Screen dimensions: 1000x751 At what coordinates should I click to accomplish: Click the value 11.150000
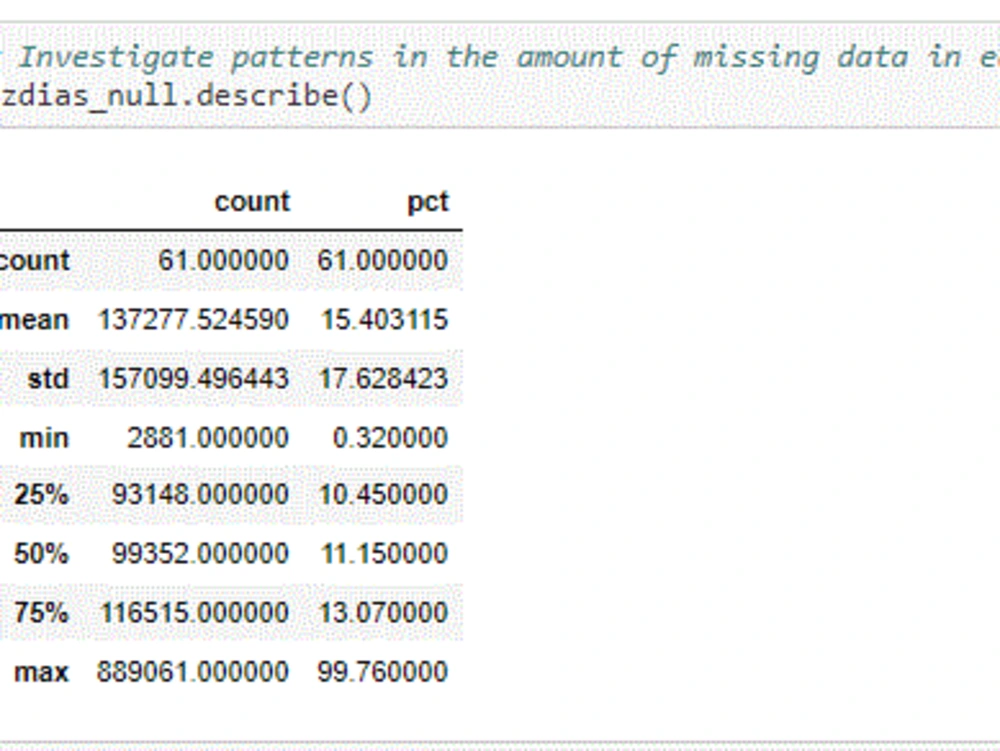click(385, 553)
